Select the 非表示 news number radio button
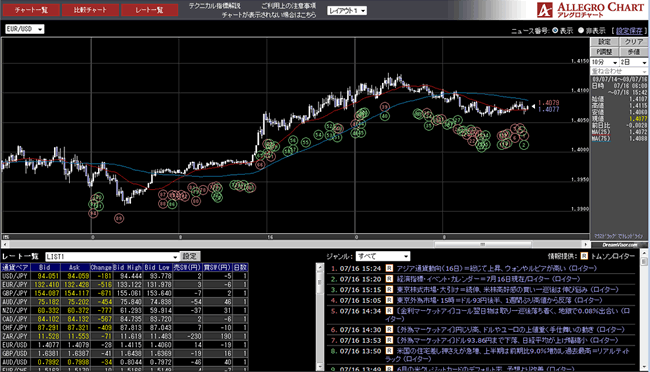The height and width of the screenshot is (372, 650). 581,30
